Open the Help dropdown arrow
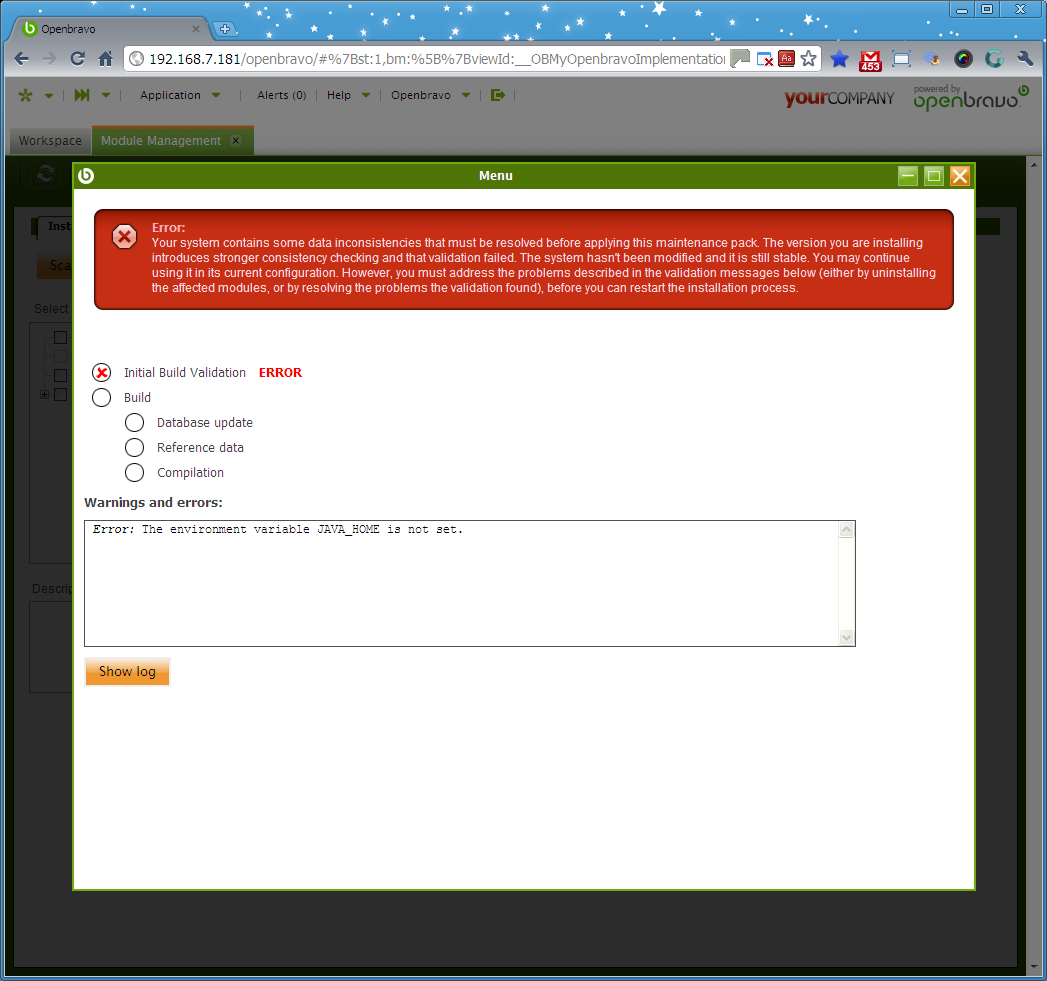The width and height of the screenshot is (1047, 981). point(366,95)
